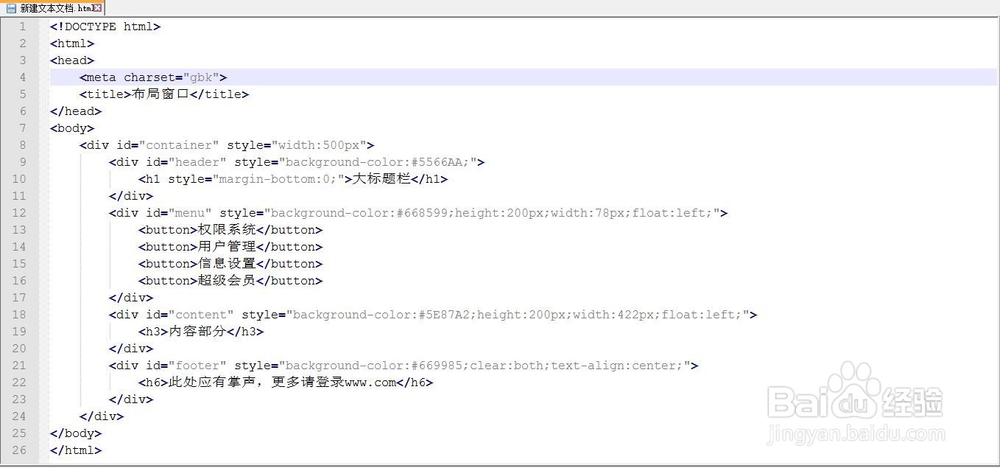Screen dimensions: 1000x468
Task: Click the 超级会员 button code line
Action: pos(230,281)
